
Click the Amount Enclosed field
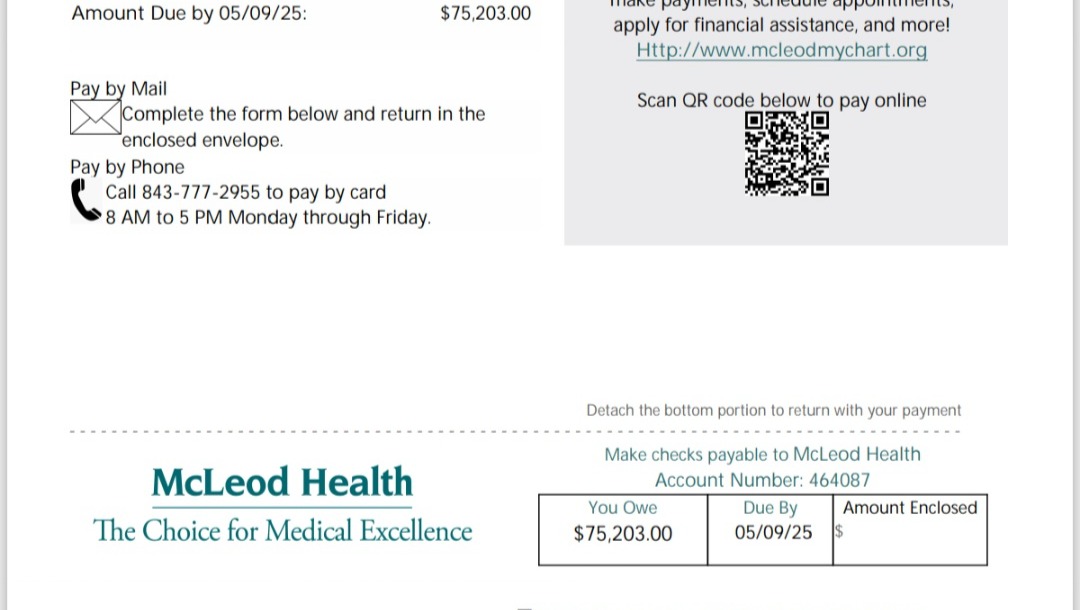(910, 530)
